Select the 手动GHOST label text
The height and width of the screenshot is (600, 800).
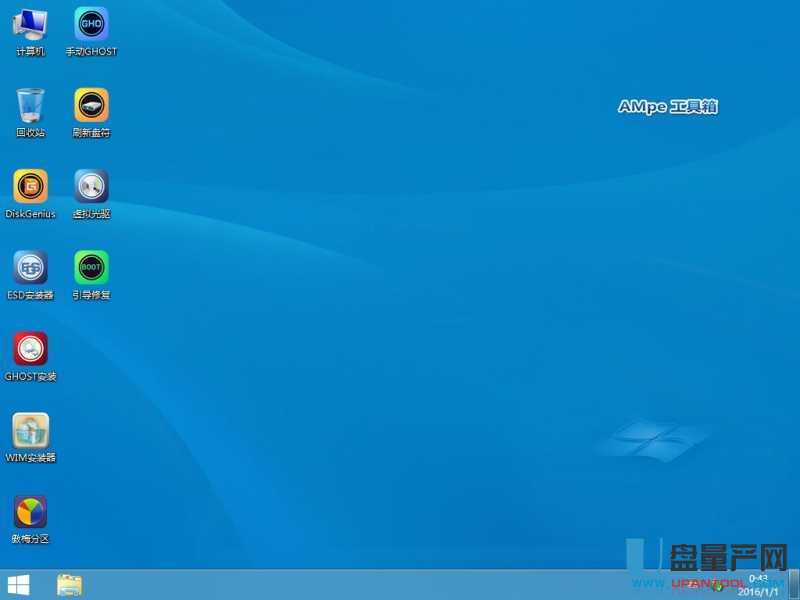(92, 51)
